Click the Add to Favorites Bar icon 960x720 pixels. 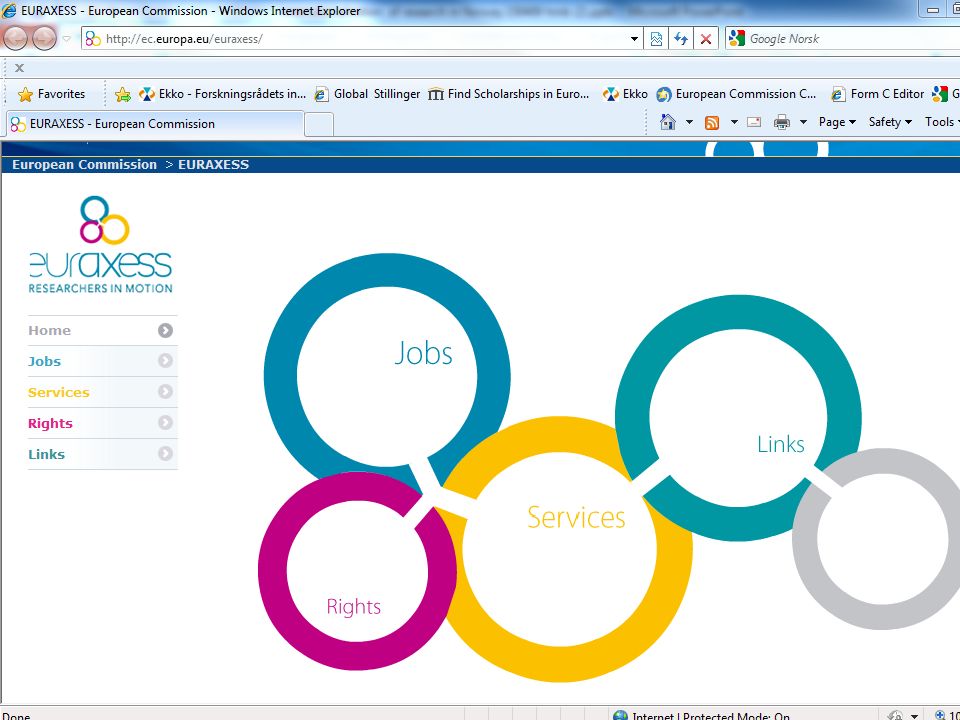(x=123, y=94)
